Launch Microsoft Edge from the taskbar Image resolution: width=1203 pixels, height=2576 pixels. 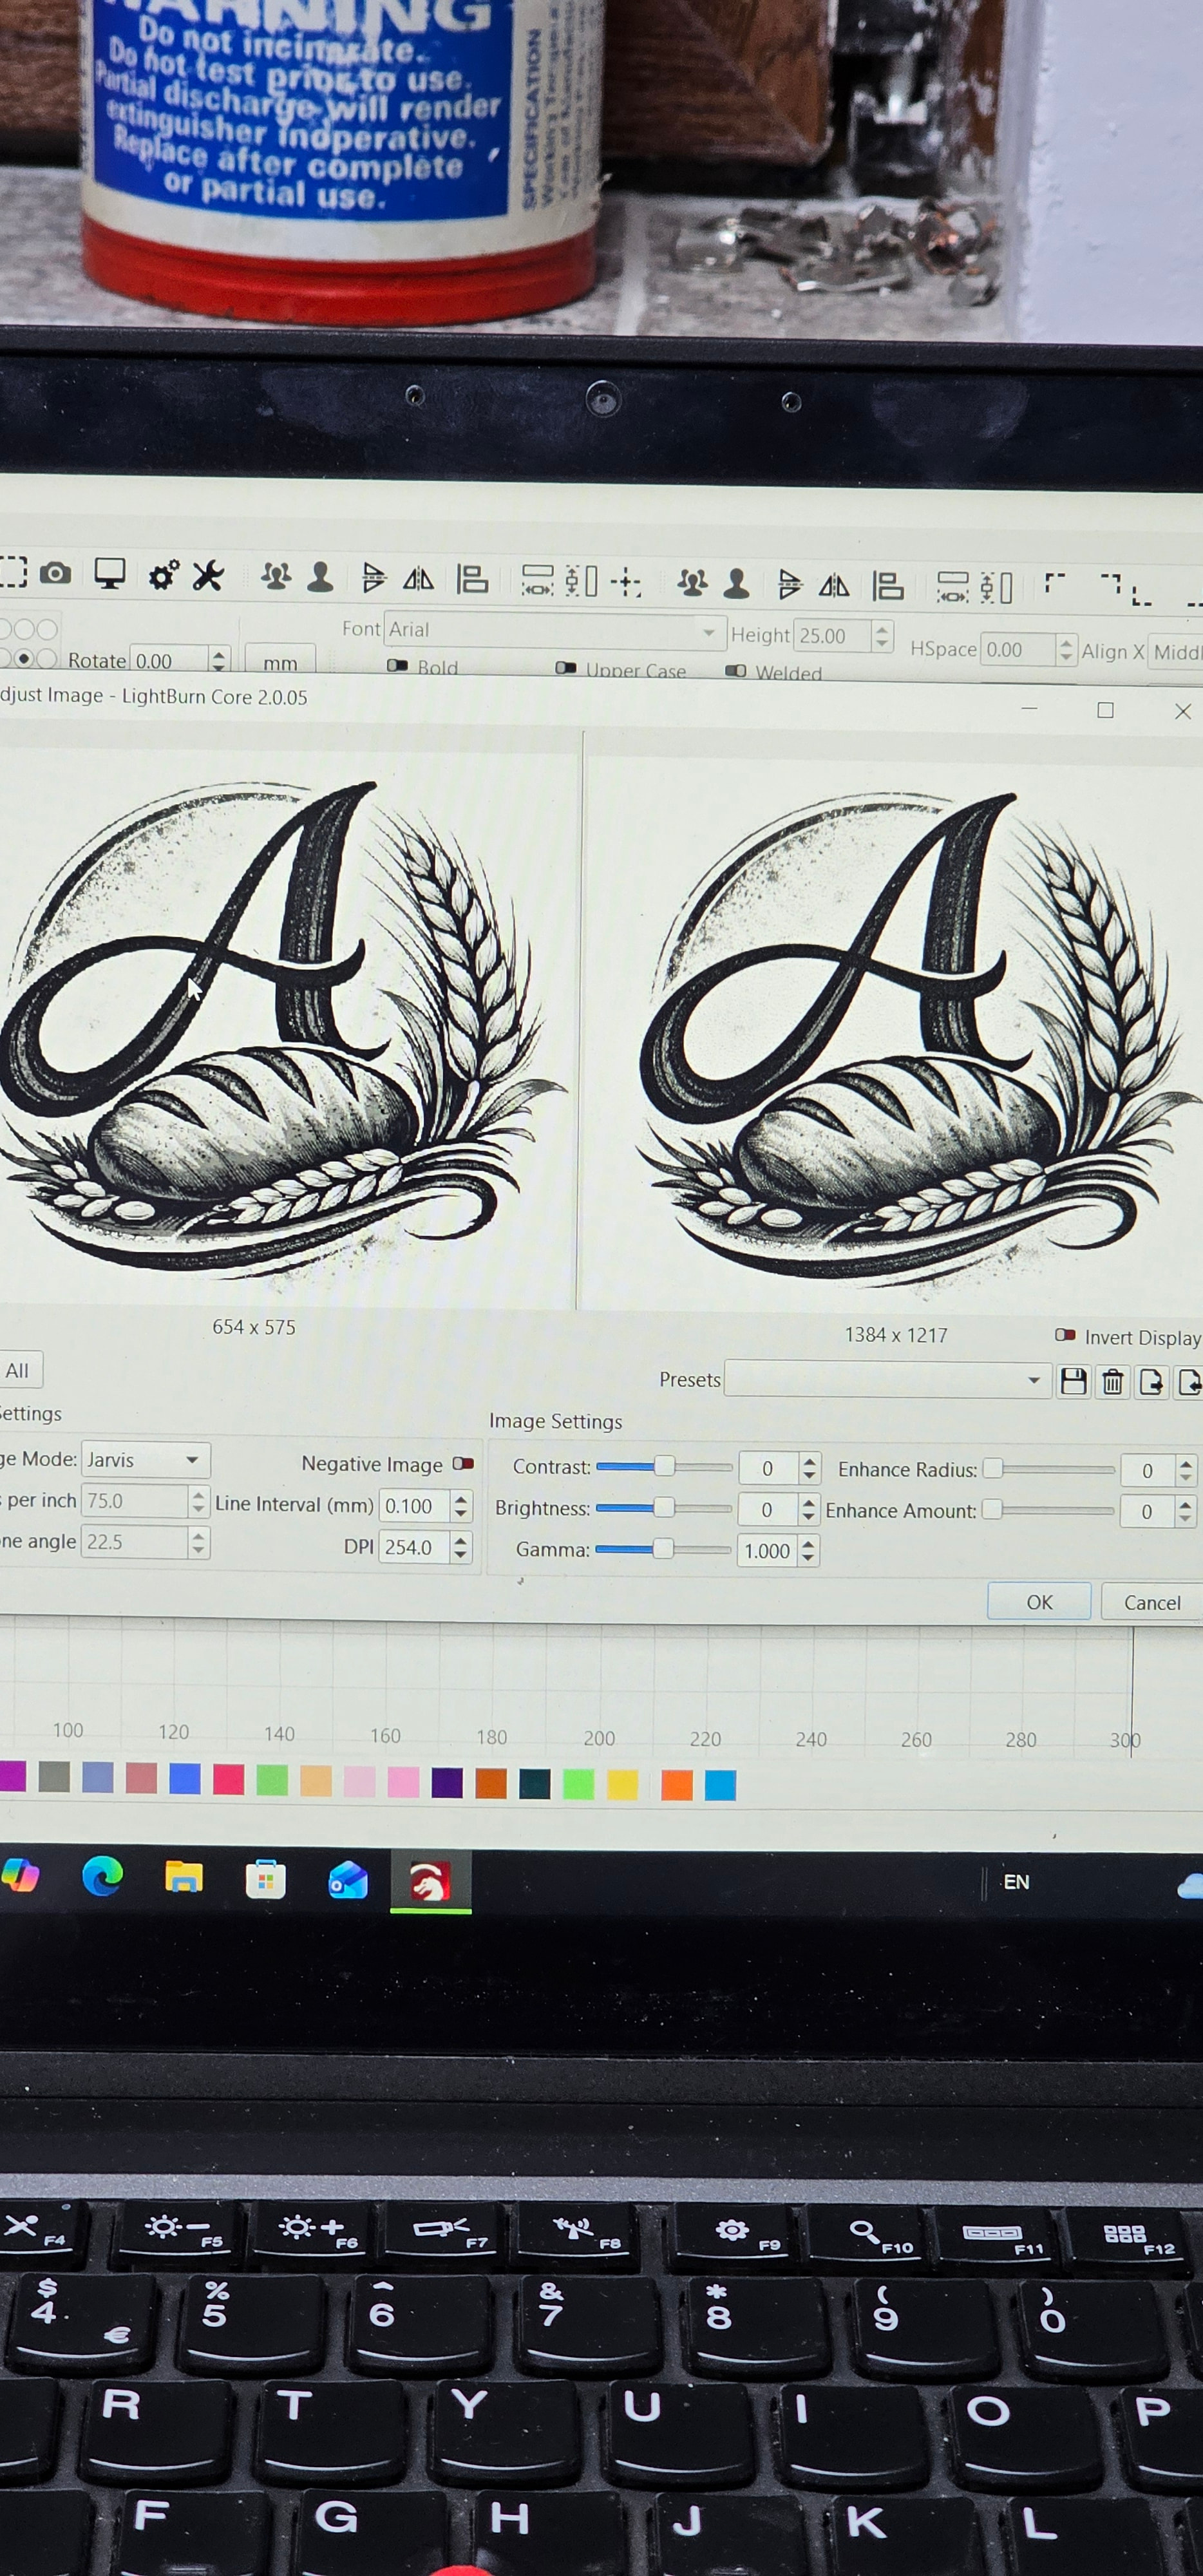click(x=102, y=1877)
